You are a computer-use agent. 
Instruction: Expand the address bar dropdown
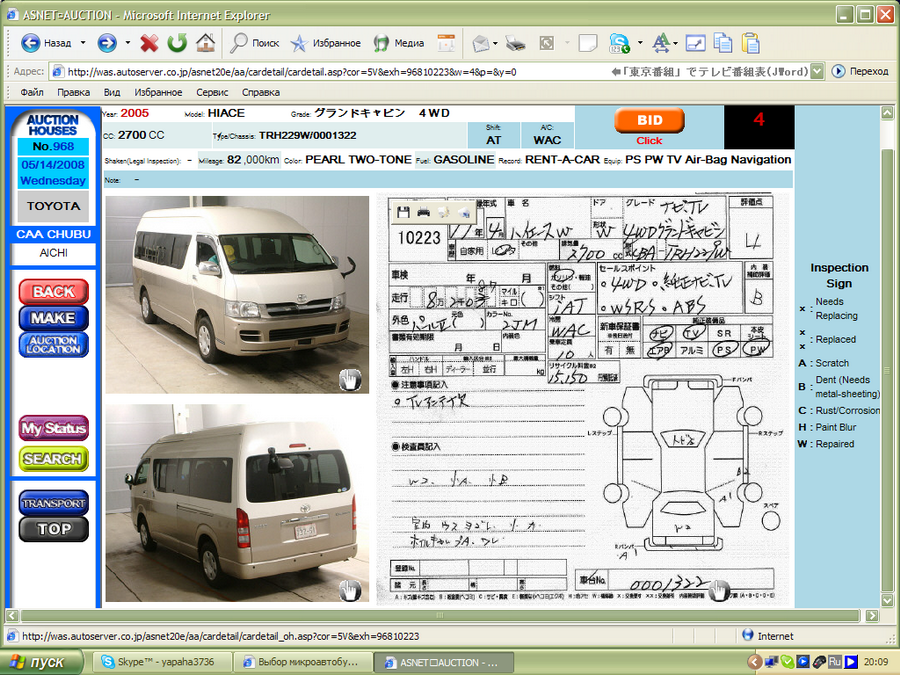coord(817,72)
